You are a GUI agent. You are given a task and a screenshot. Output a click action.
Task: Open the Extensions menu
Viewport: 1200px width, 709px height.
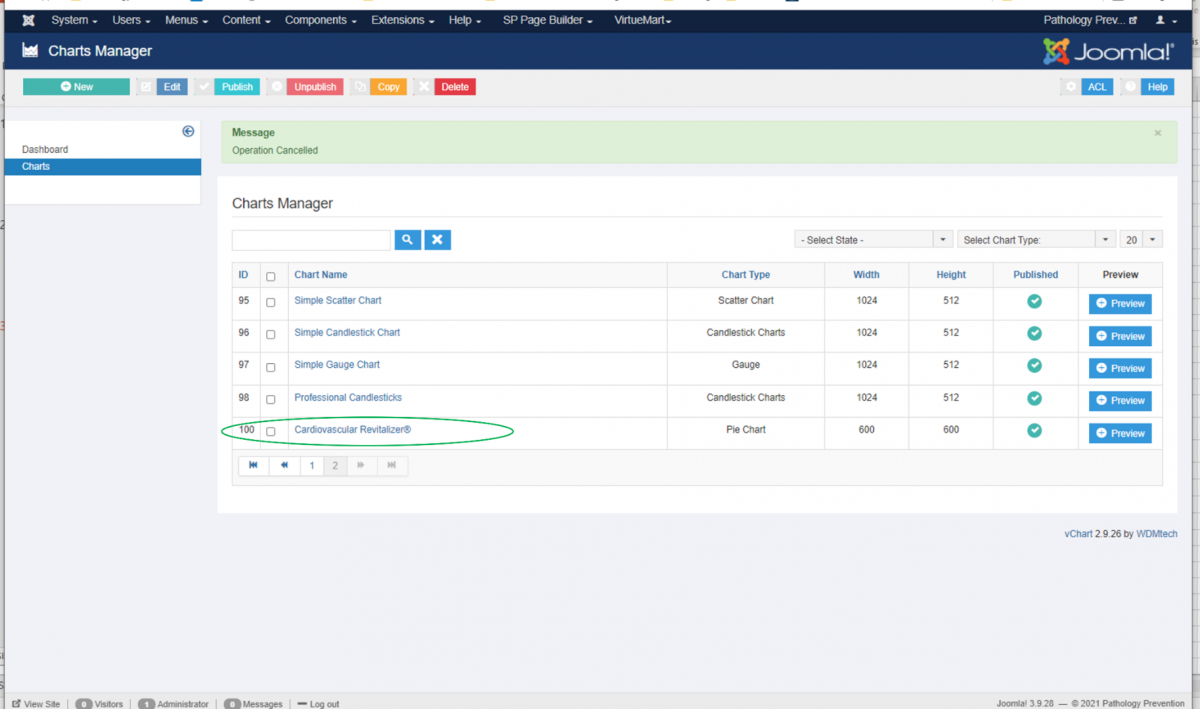[403, 20]
